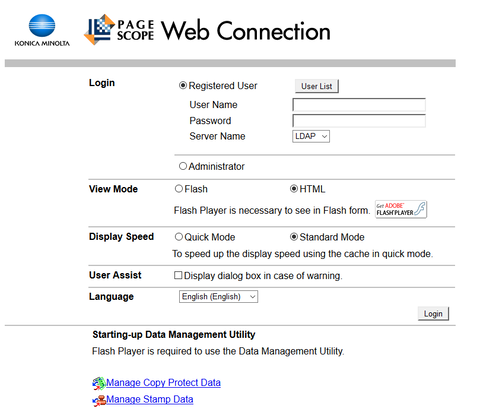Image resolution: width=480 pixels, height=418 pixels.
Task: Open the Server Name LDAP dropdown
Action: 311,136
